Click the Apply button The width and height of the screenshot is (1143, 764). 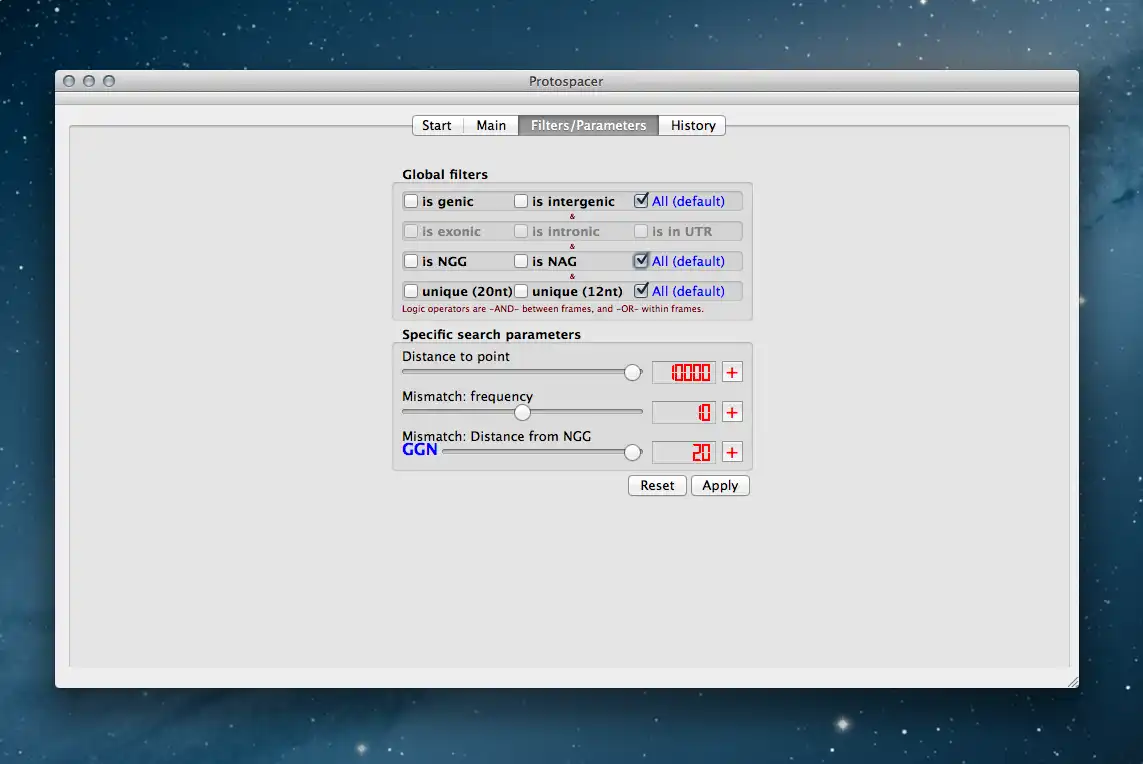click(720, 486)
